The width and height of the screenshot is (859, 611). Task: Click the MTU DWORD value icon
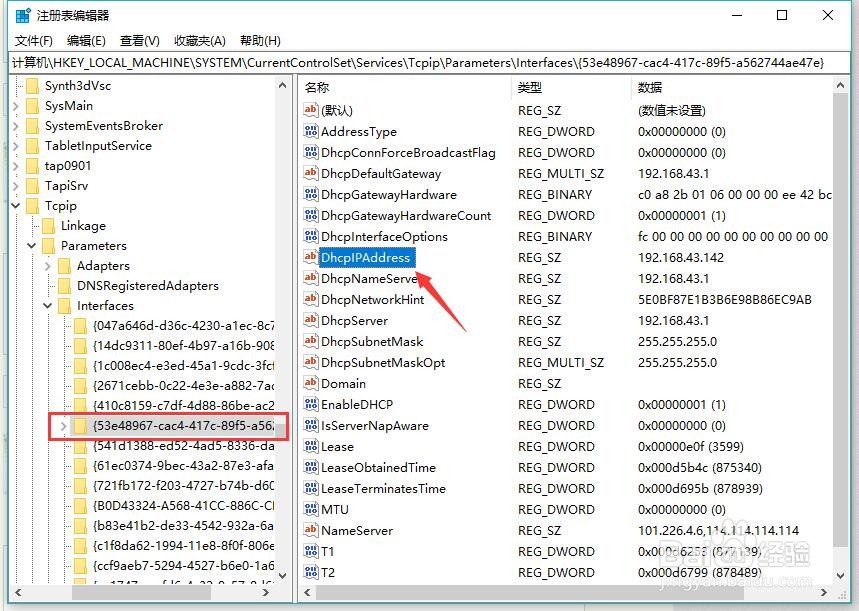(x=311, y=509)
